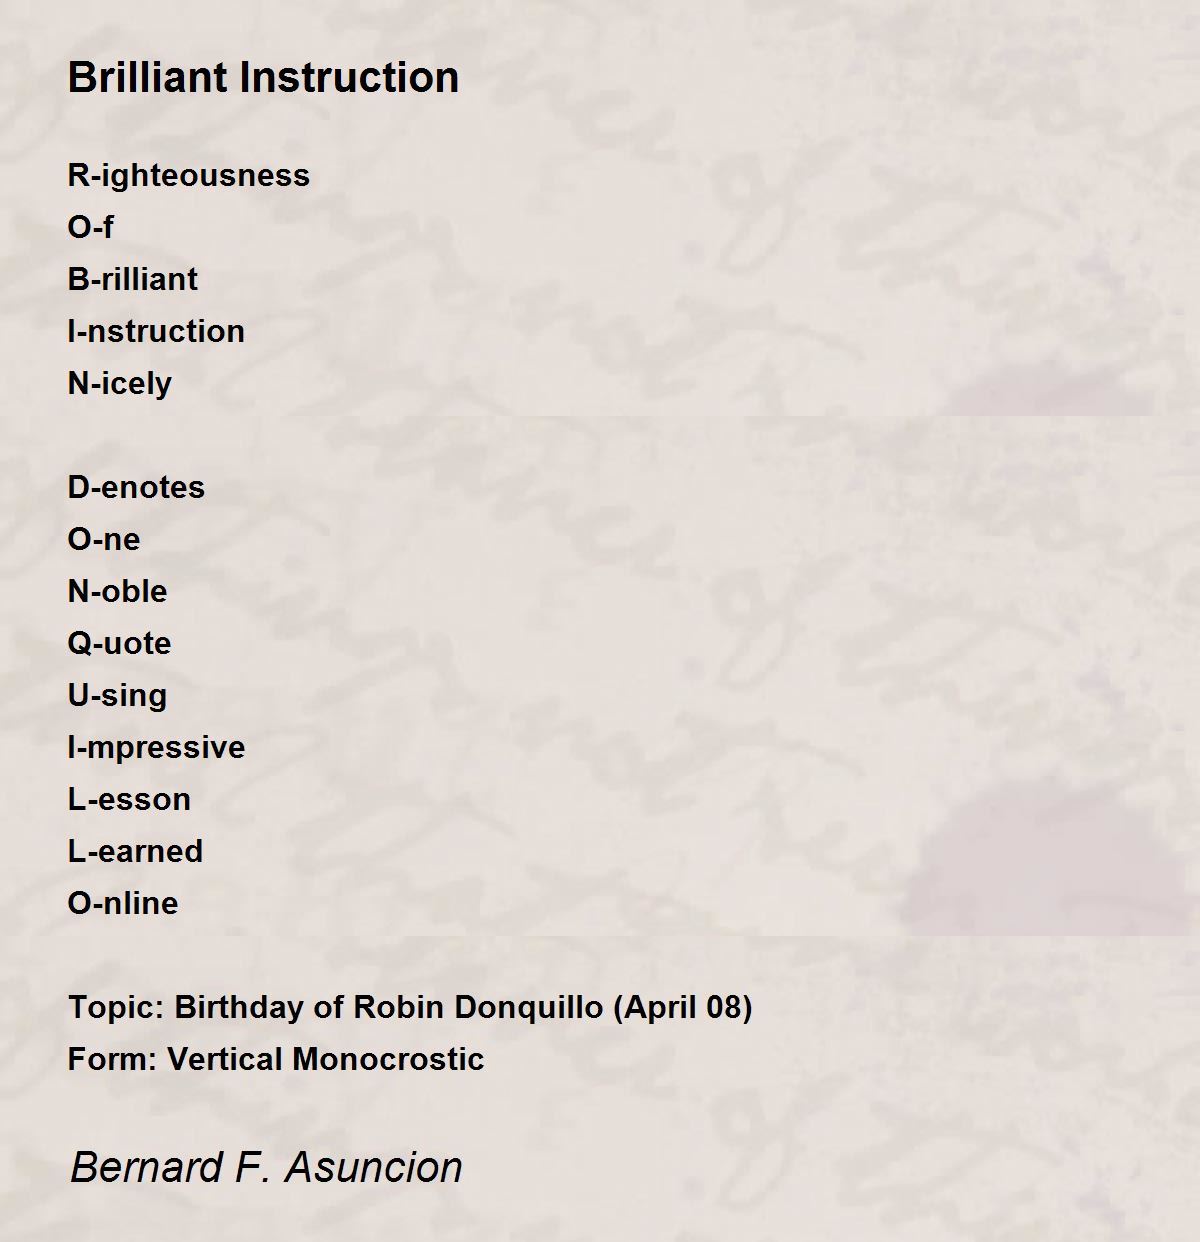Click the "L-earned" line

(x=135, y=852)
